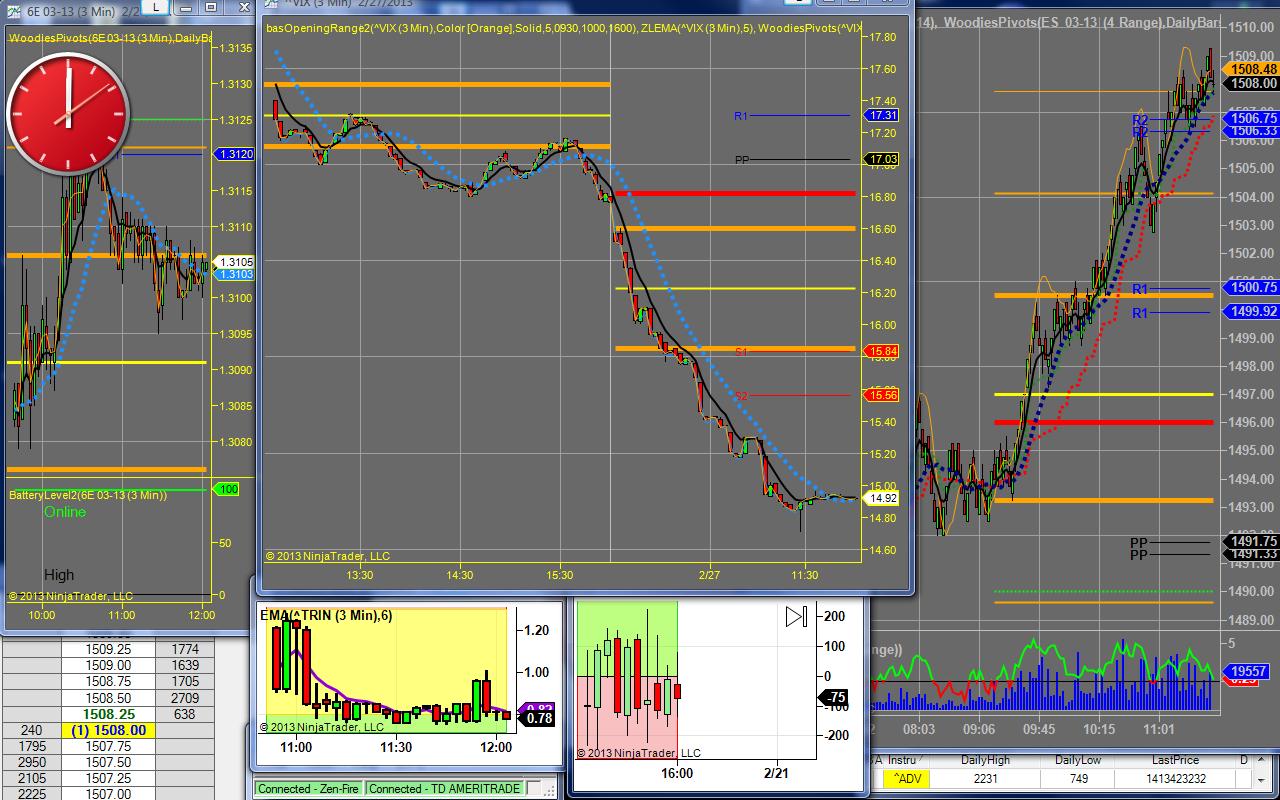Viewport: 1280px width, 800px height.
Task: Select the ^ADV instrument cell
Action: coord(908,779)
